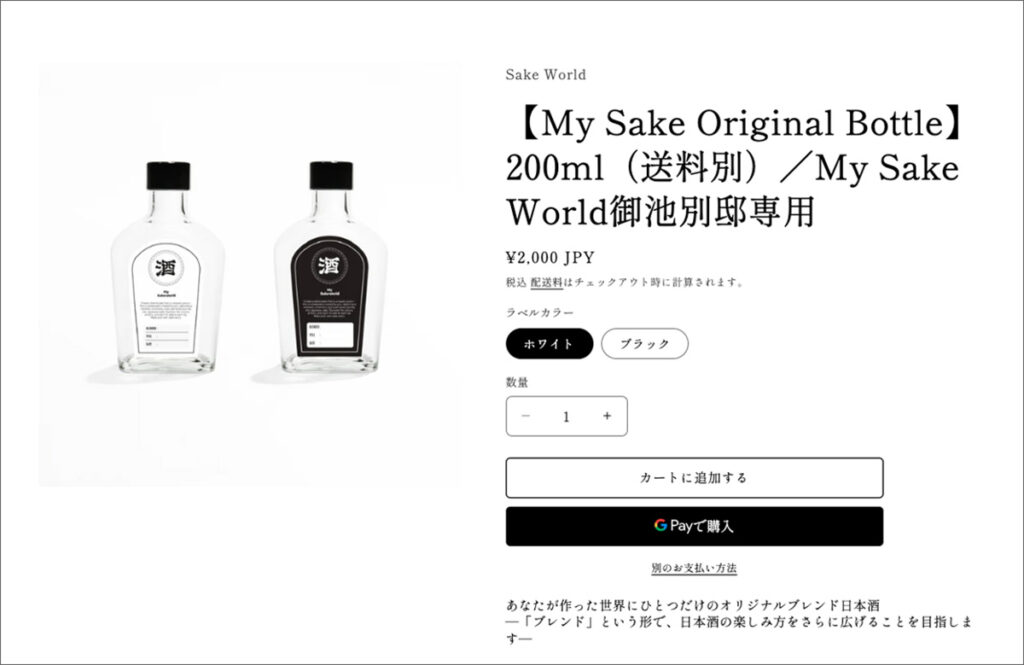Screen dimensions: 1024x665
Task: Click the quantity number input field
Action: [566, 416]
